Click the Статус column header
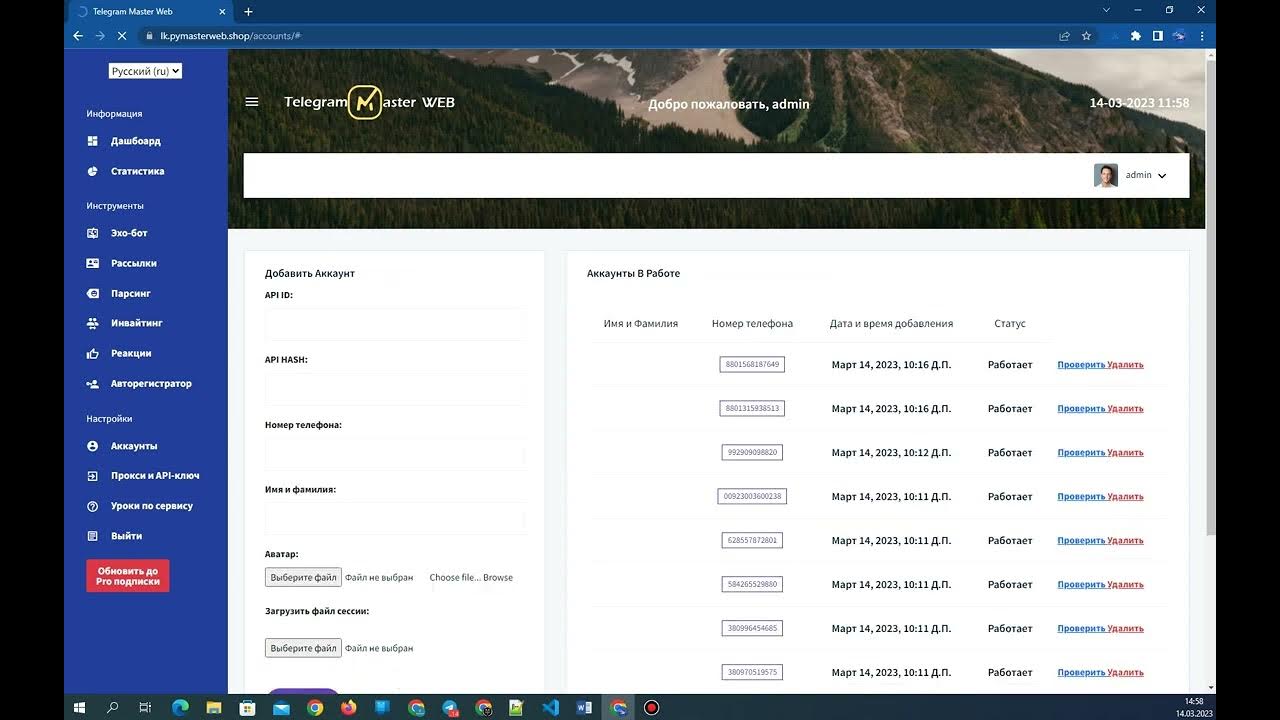This screenshot has height=720, width=1280. [1010, 323]
